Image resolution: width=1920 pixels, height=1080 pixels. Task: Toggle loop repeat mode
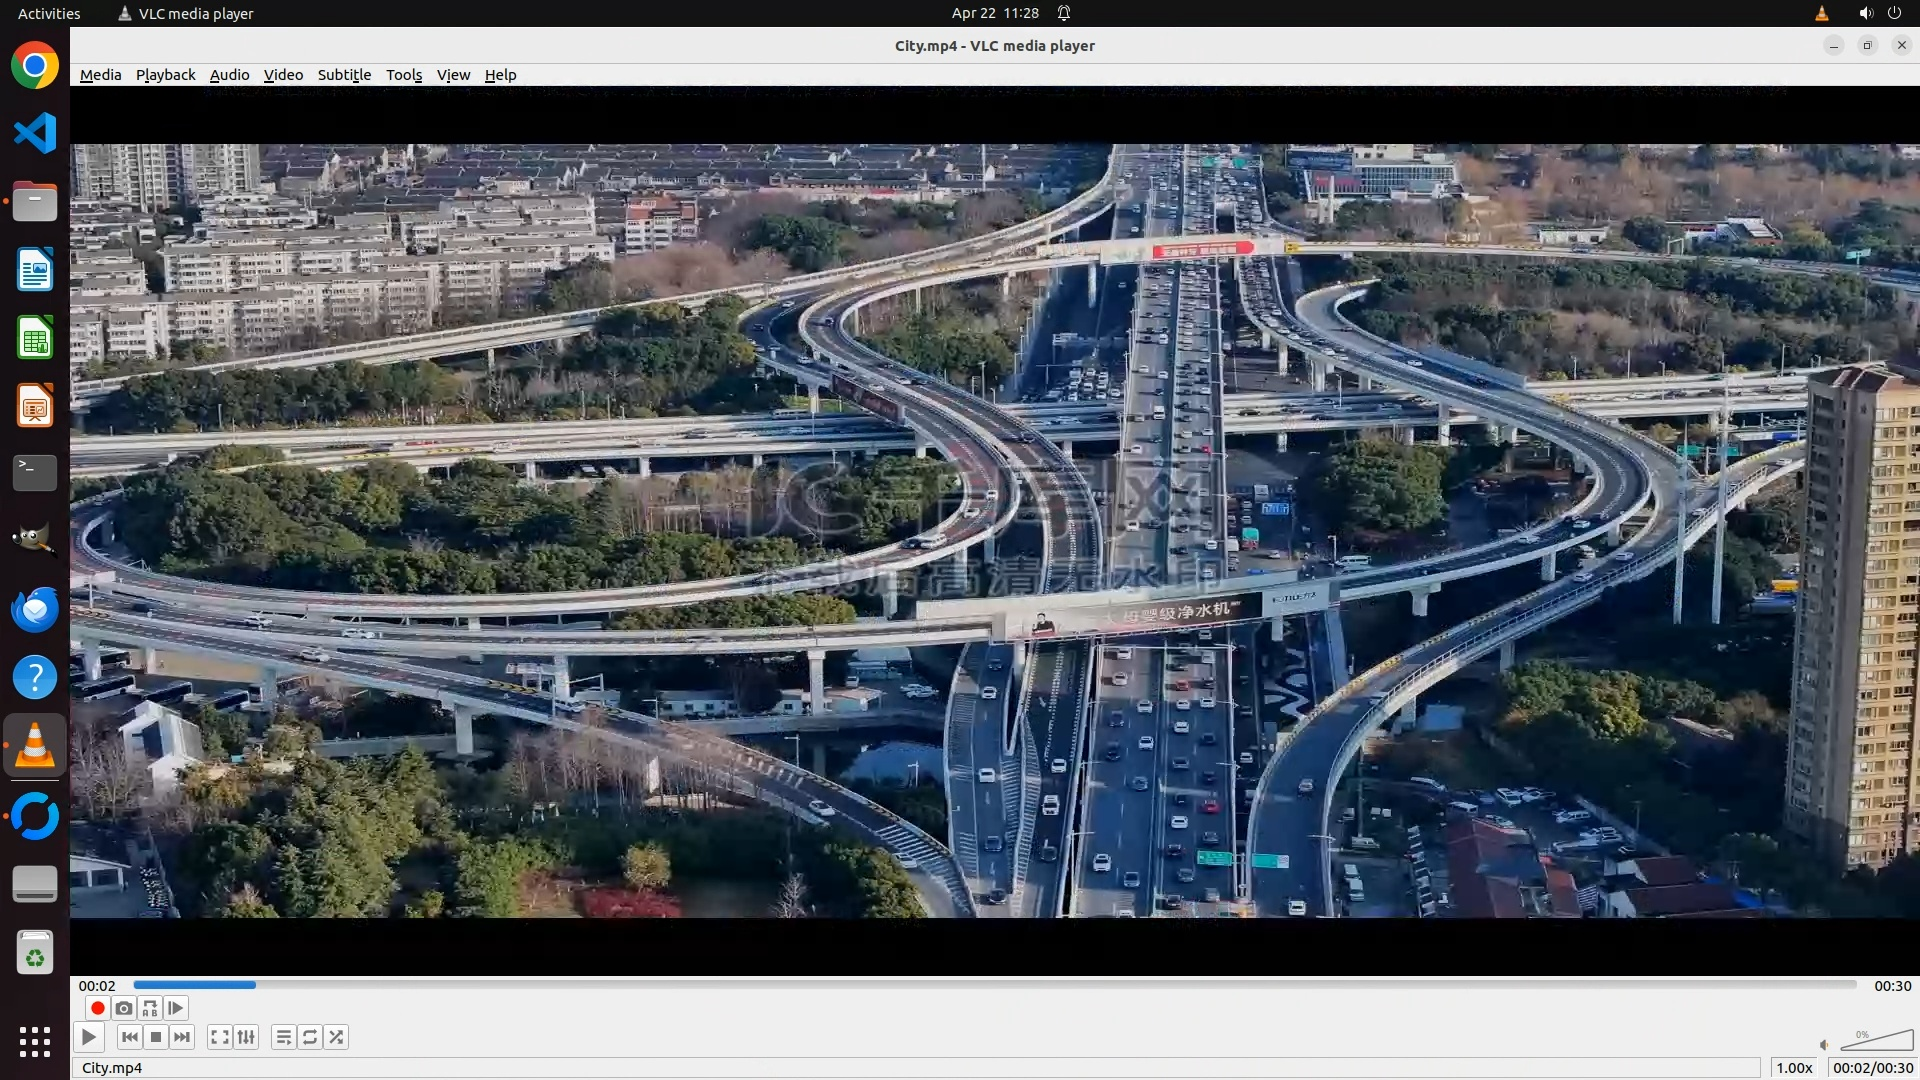pyautogui.click(x=310, y=1037)
